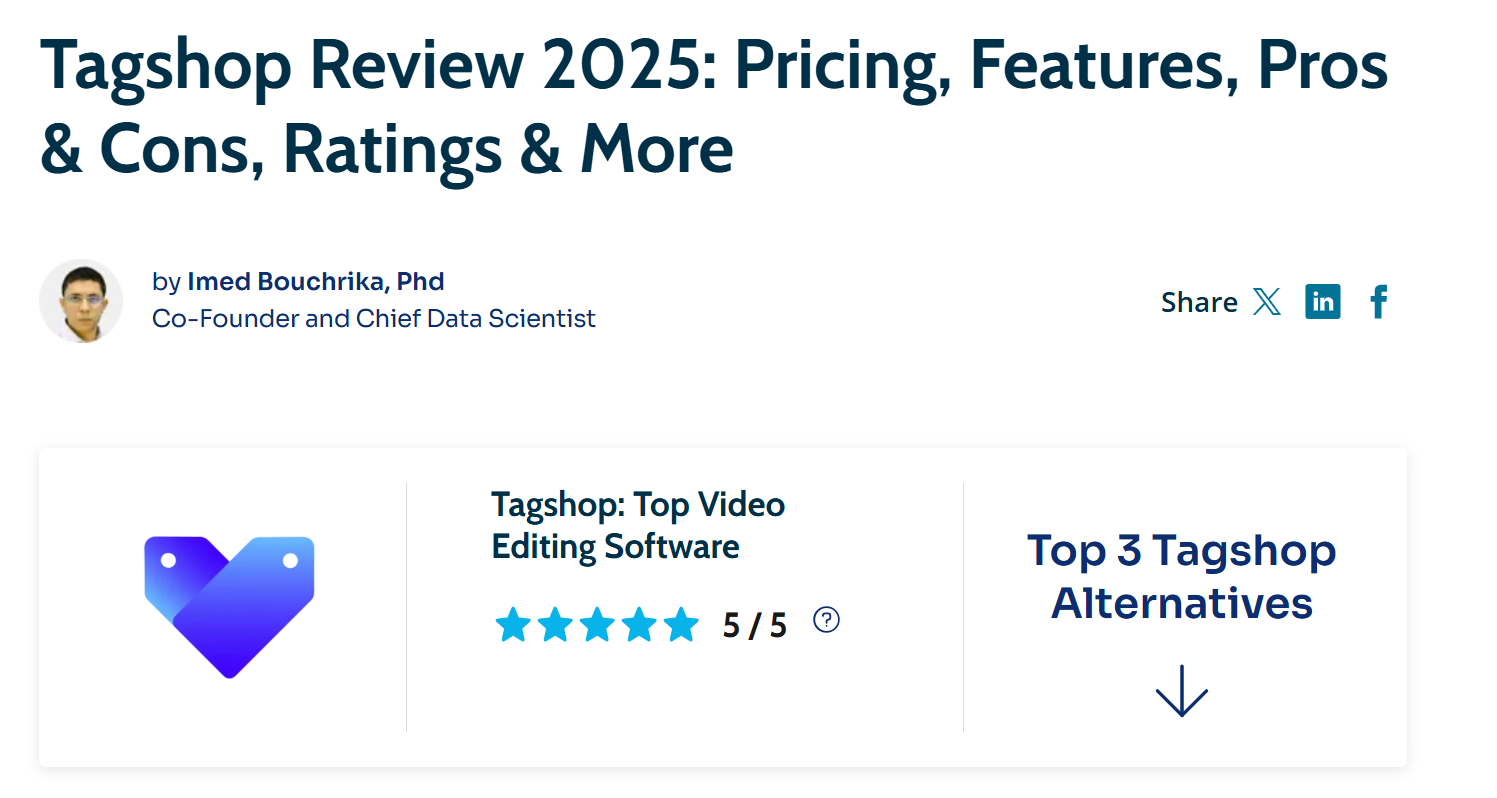Open author Imed Bouchrika's profile link
Viewport: 1497px width, 798px height.
(316, 282)
